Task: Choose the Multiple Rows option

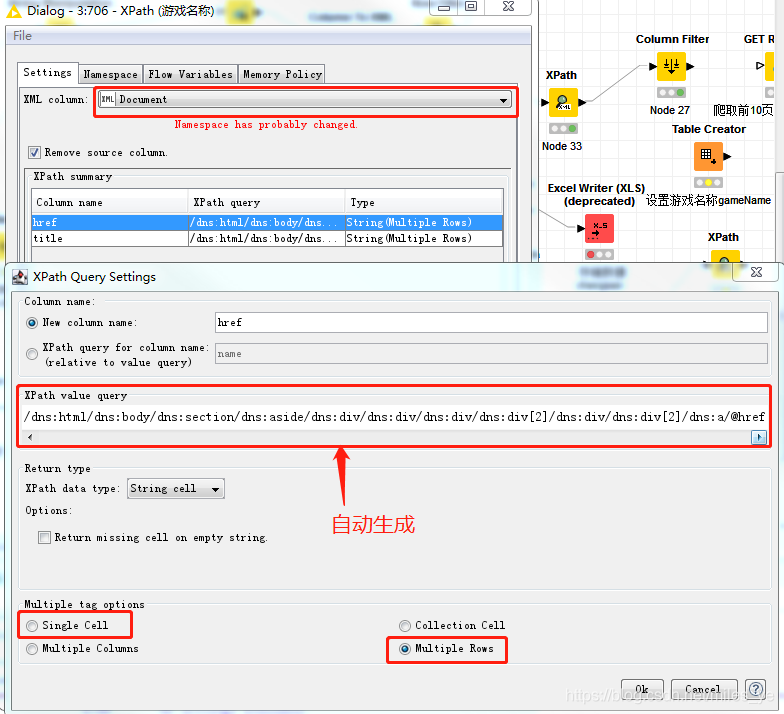Action: click(405, 648)
